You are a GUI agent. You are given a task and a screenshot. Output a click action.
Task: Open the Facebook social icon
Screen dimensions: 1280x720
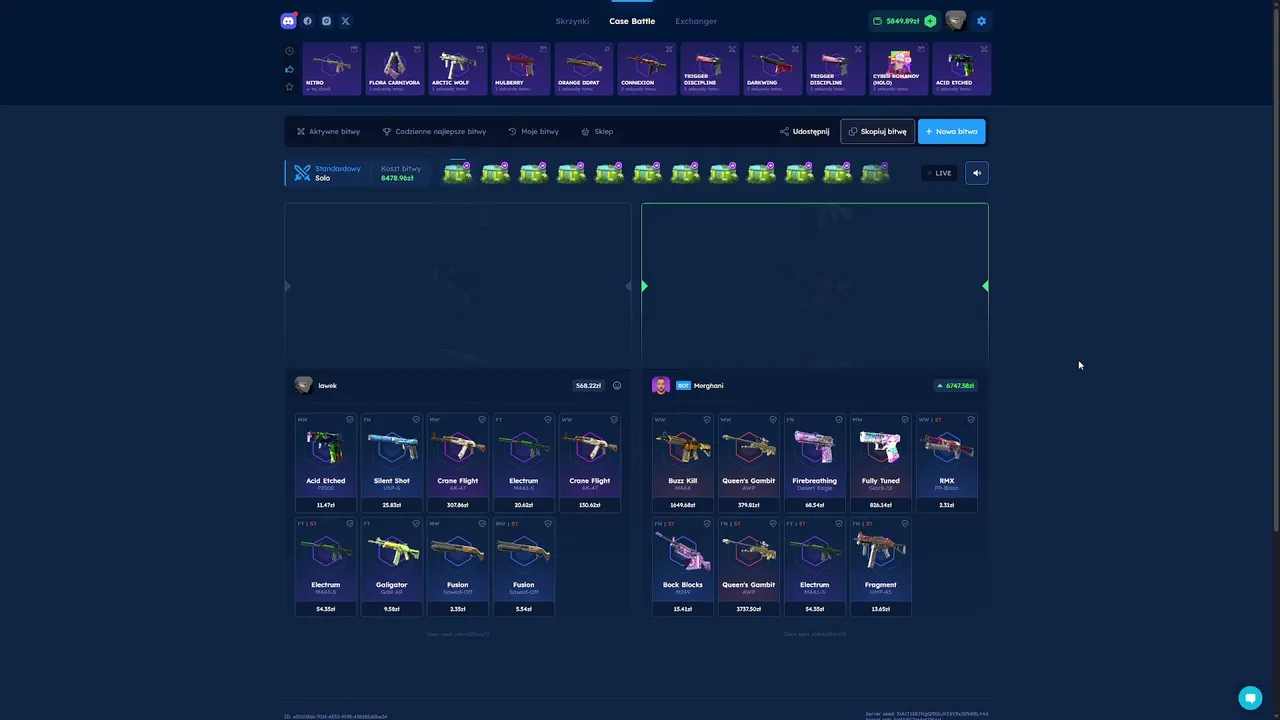coord(307,21)
